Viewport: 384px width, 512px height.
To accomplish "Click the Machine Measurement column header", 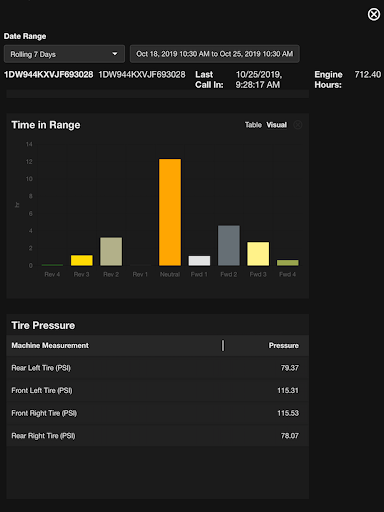I will [50, 346].
